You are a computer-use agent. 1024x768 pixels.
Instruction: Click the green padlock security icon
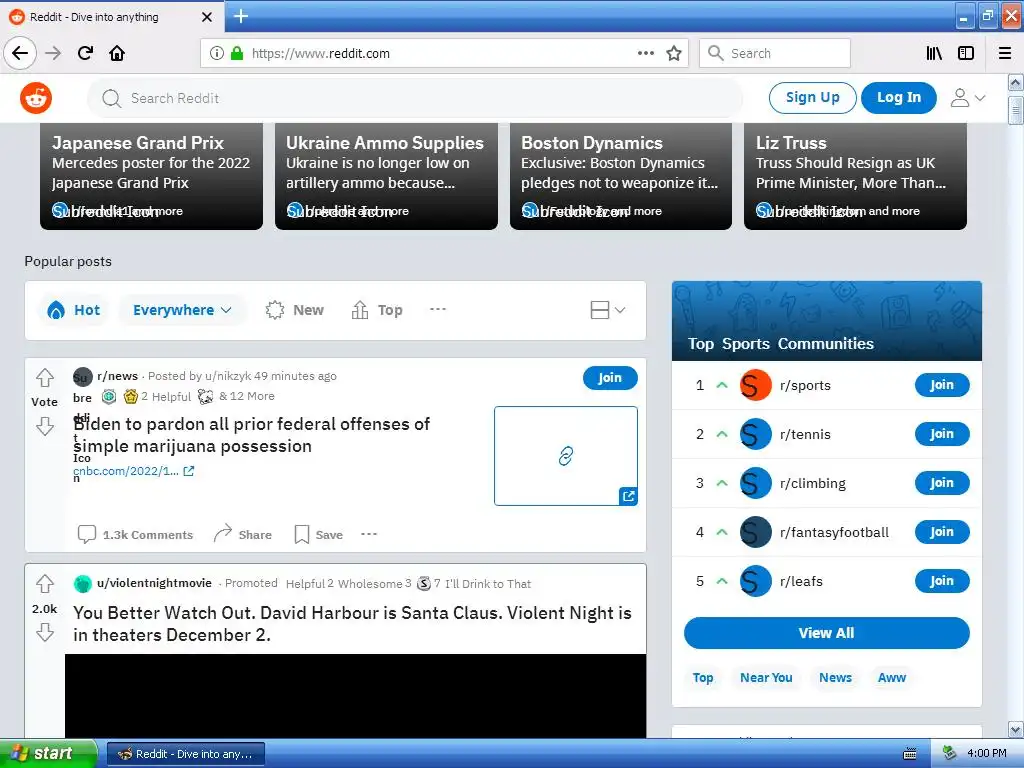pos(237,53)
